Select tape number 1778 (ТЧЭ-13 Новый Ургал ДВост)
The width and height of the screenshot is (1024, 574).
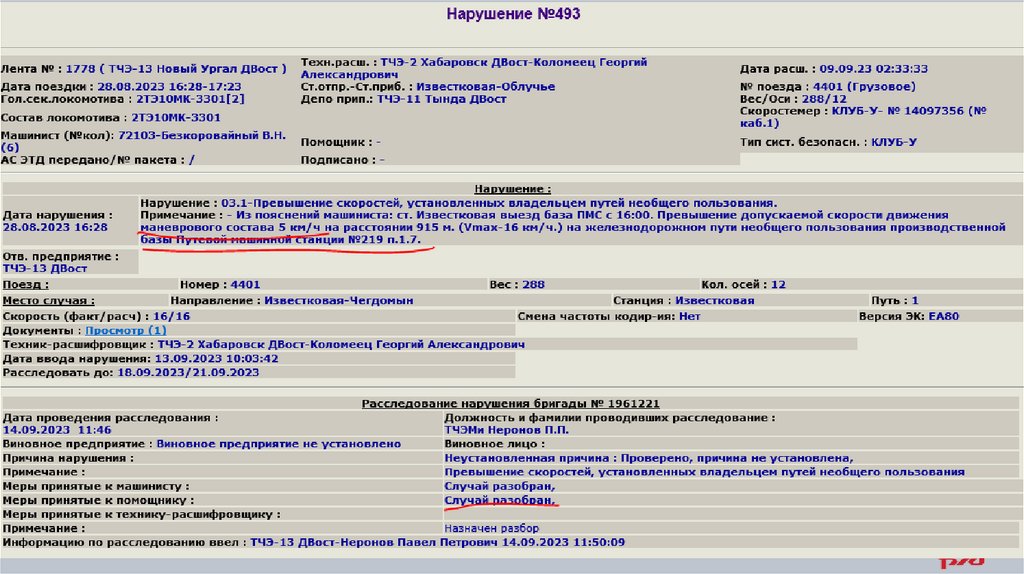176,69
